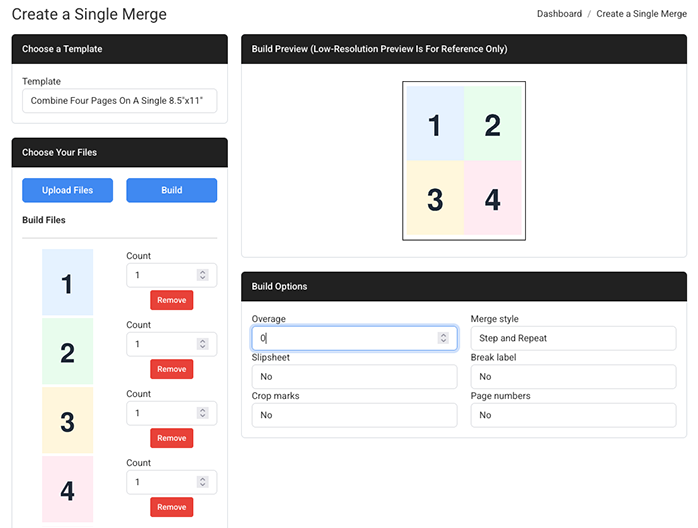
Task: Open the Page numbers dropdown
Action: click(x=573, y=415)
